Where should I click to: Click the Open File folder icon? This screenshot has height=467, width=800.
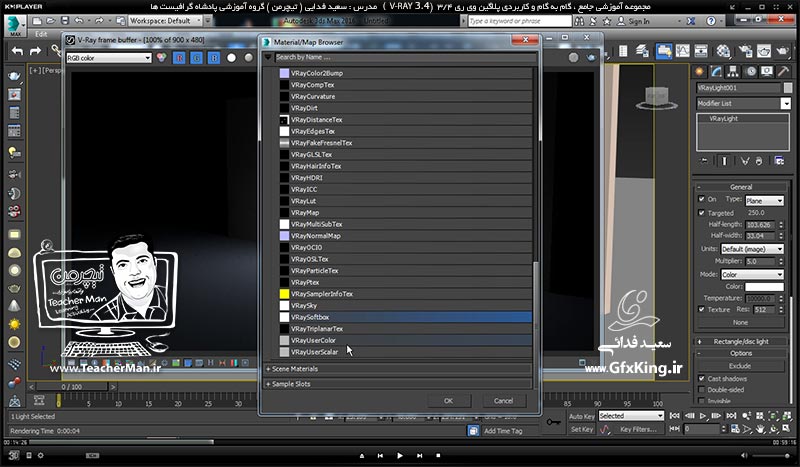(x=51, y=21)
